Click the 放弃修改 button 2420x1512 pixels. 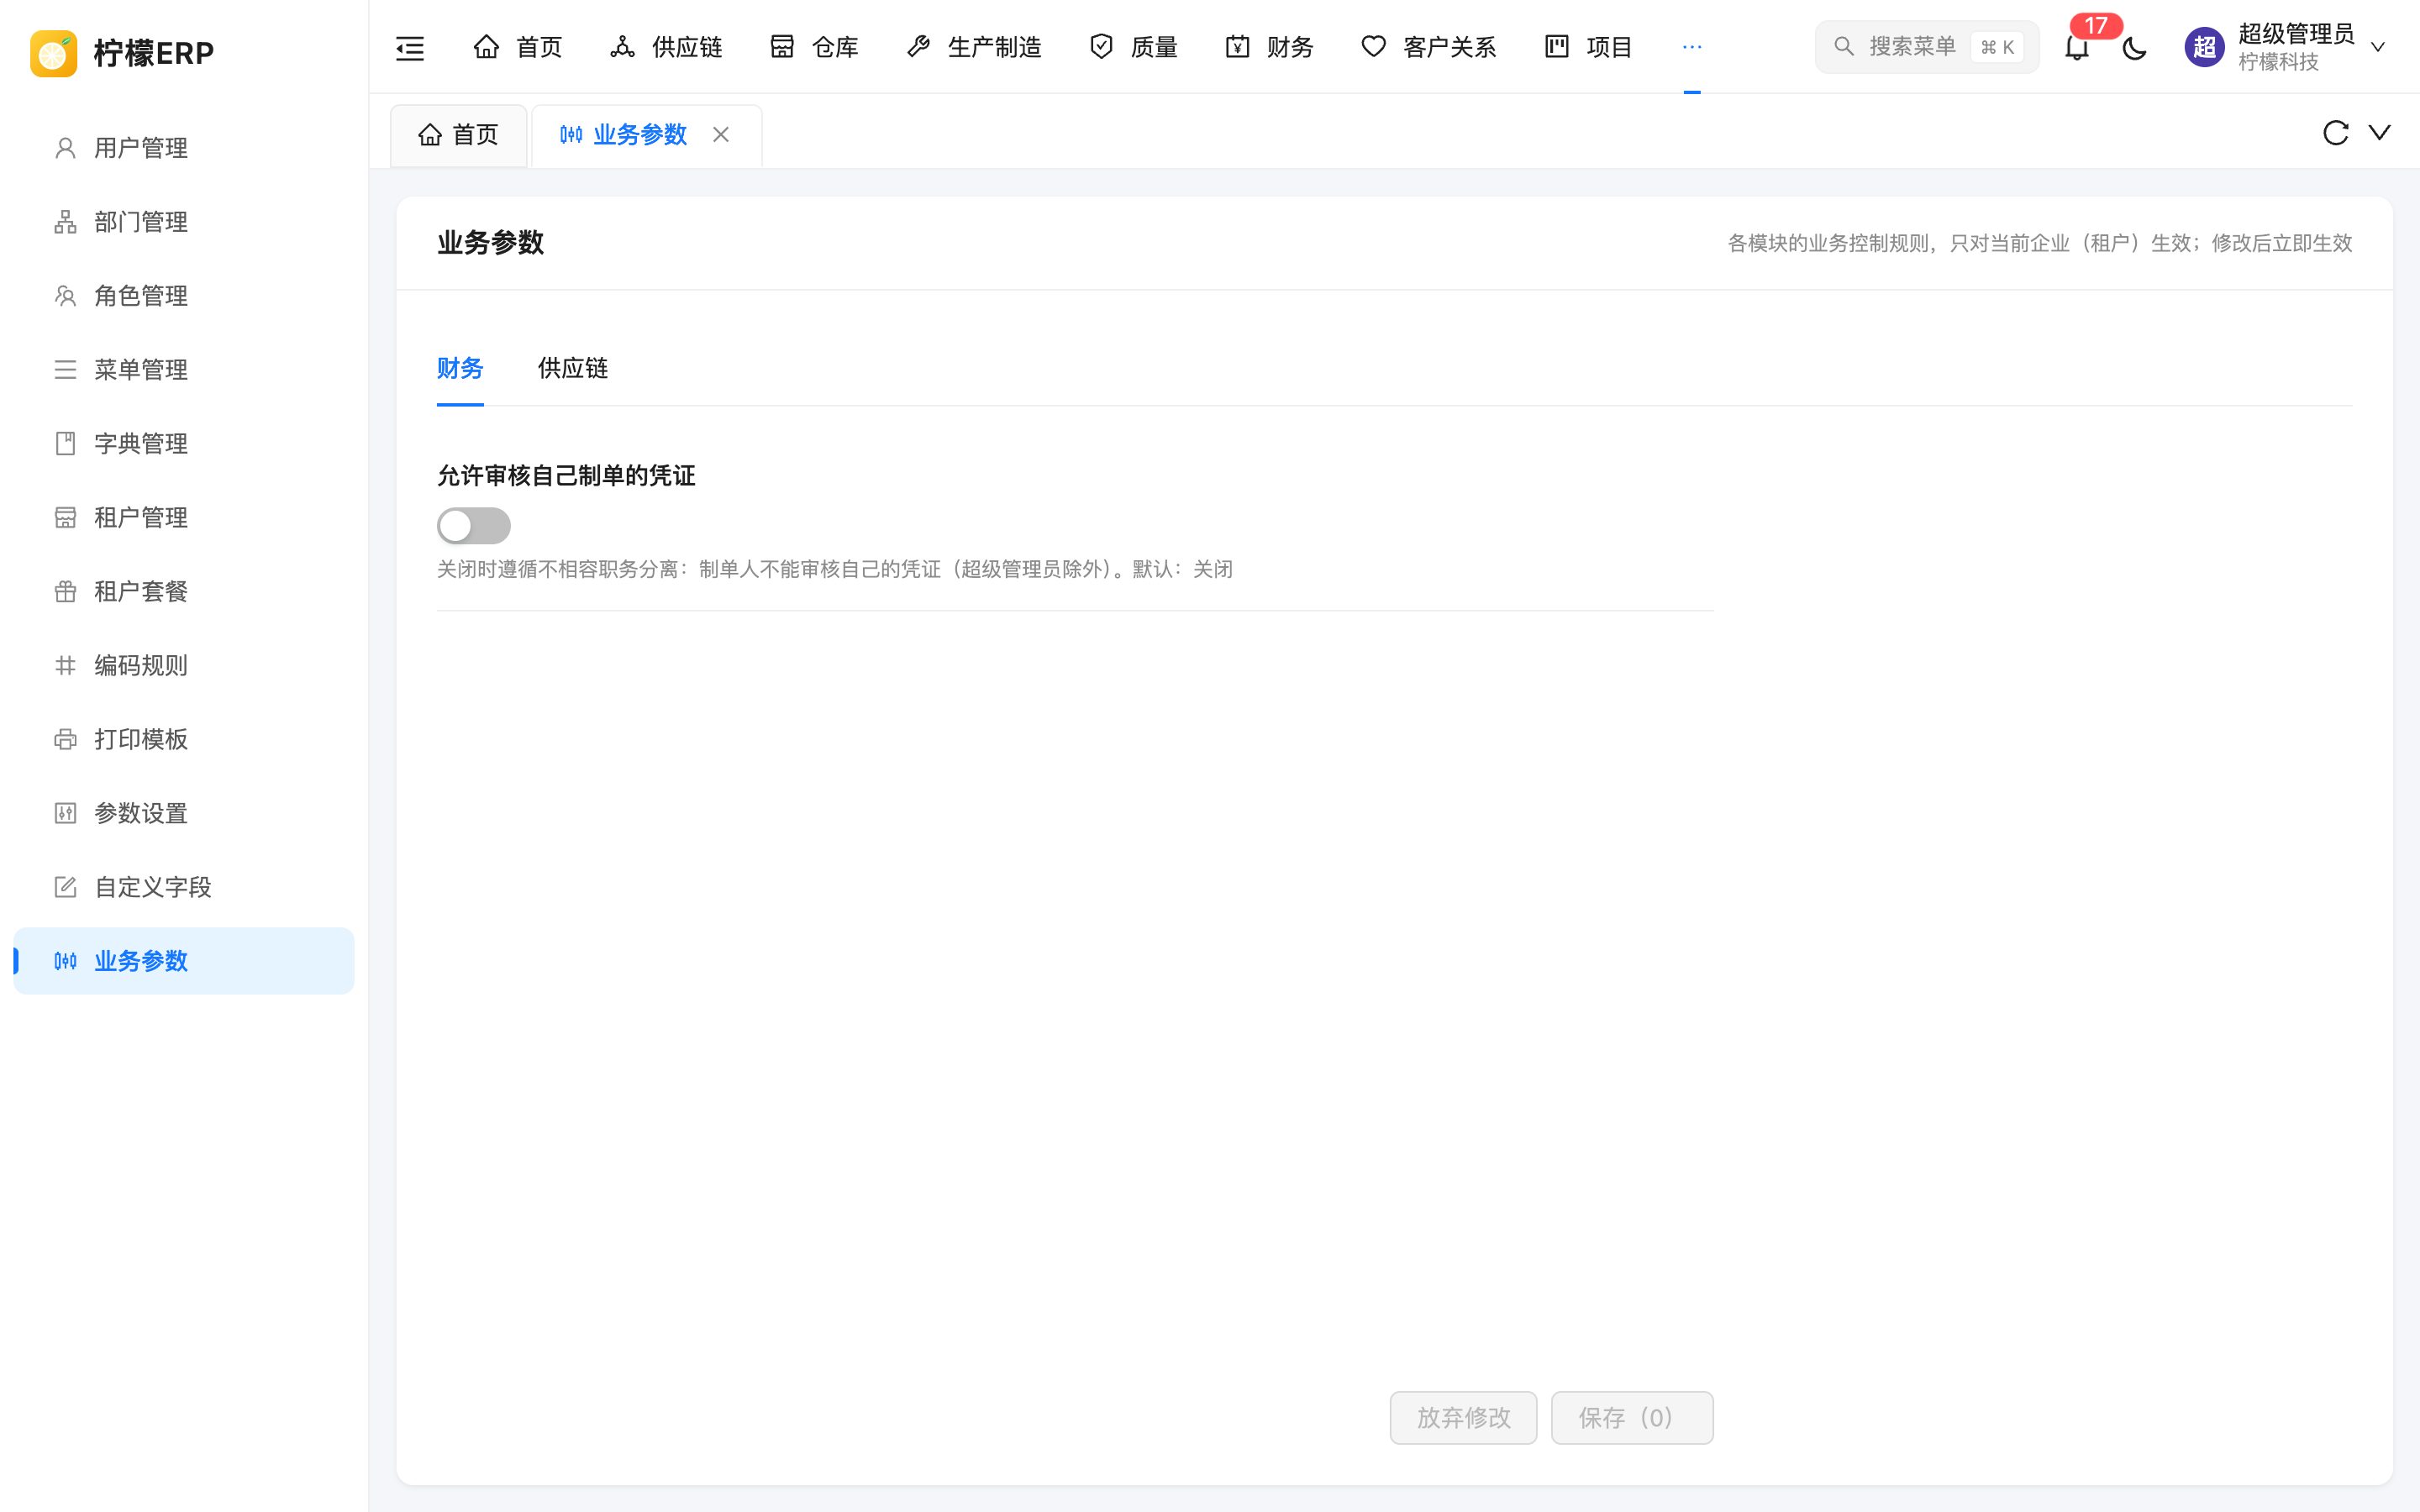(1463, 1418)
